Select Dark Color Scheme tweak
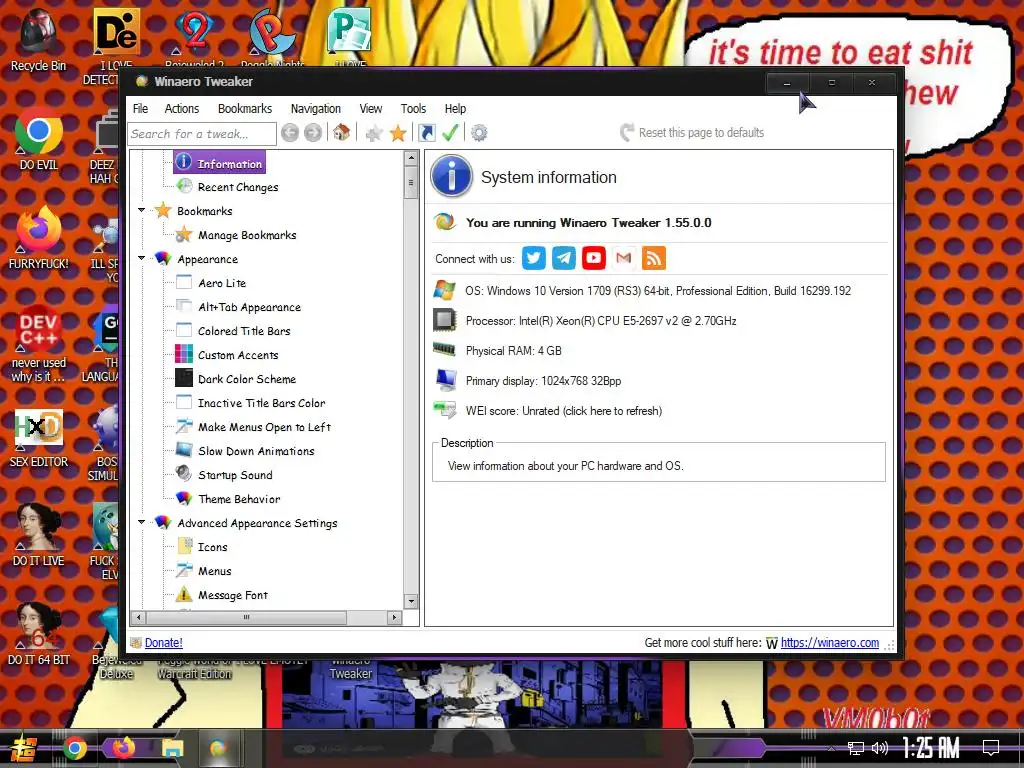 (247, 379)
